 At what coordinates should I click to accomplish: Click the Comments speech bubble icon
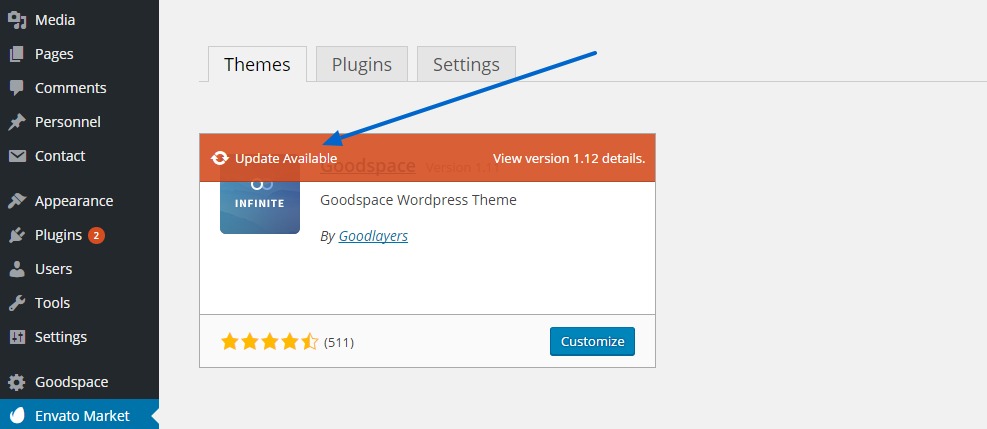pyautogui.click(x=17, y=88)
